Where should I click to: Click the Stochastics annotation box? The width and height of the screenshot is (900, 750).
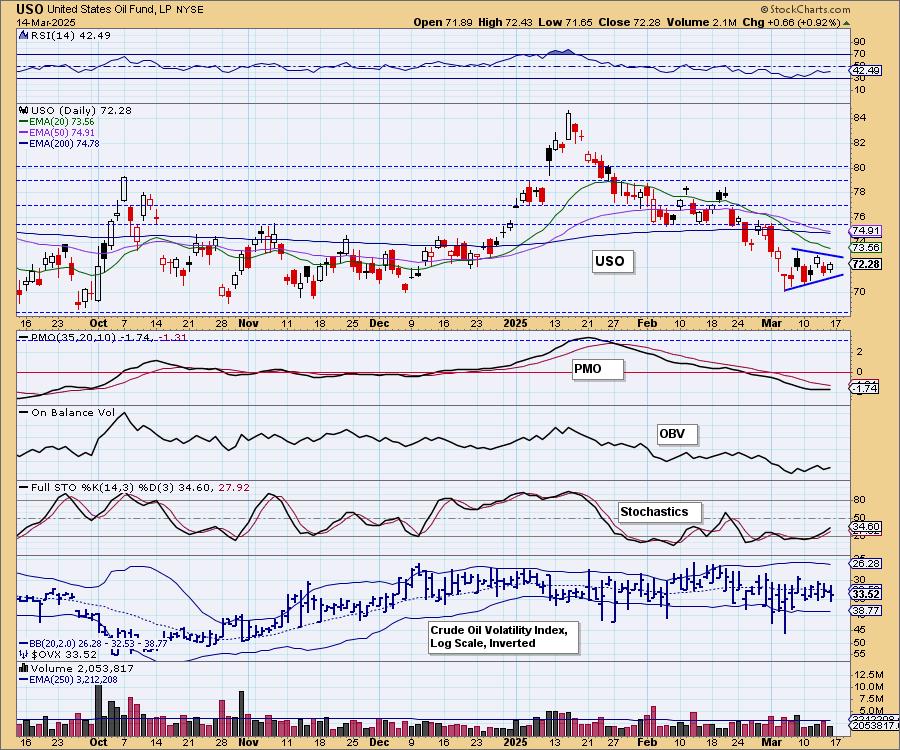pyautogui.click(x=660, y=511)
